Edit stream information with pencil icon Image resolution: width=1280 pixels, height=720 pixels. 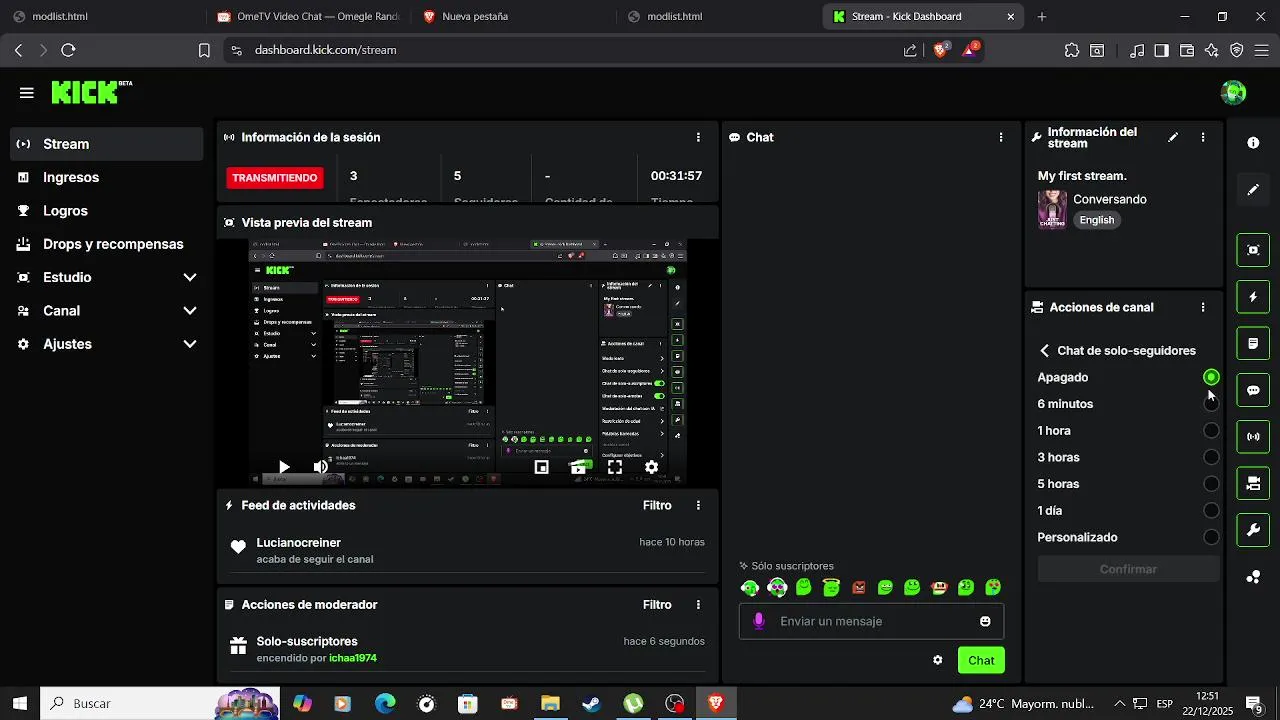[1173, 137]
